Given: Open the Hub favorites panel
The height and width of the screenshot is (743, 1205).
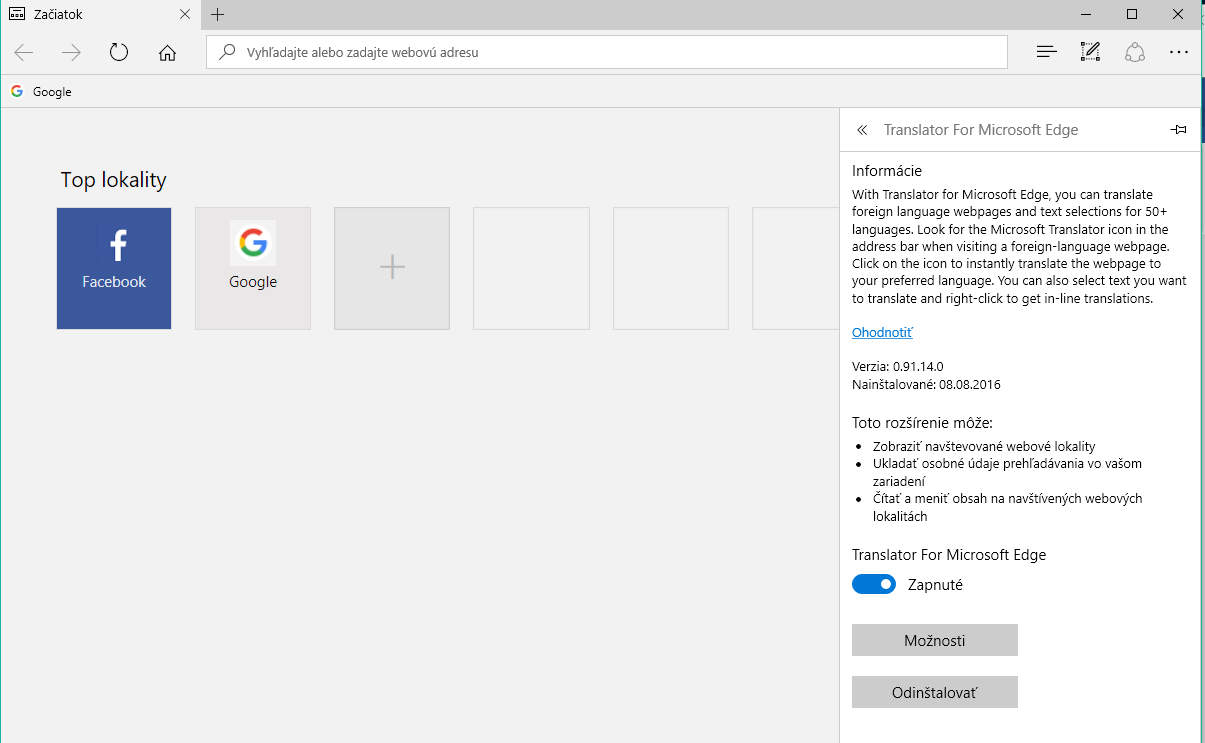Looking at the screenshot, I should (x=1046, y=52).
